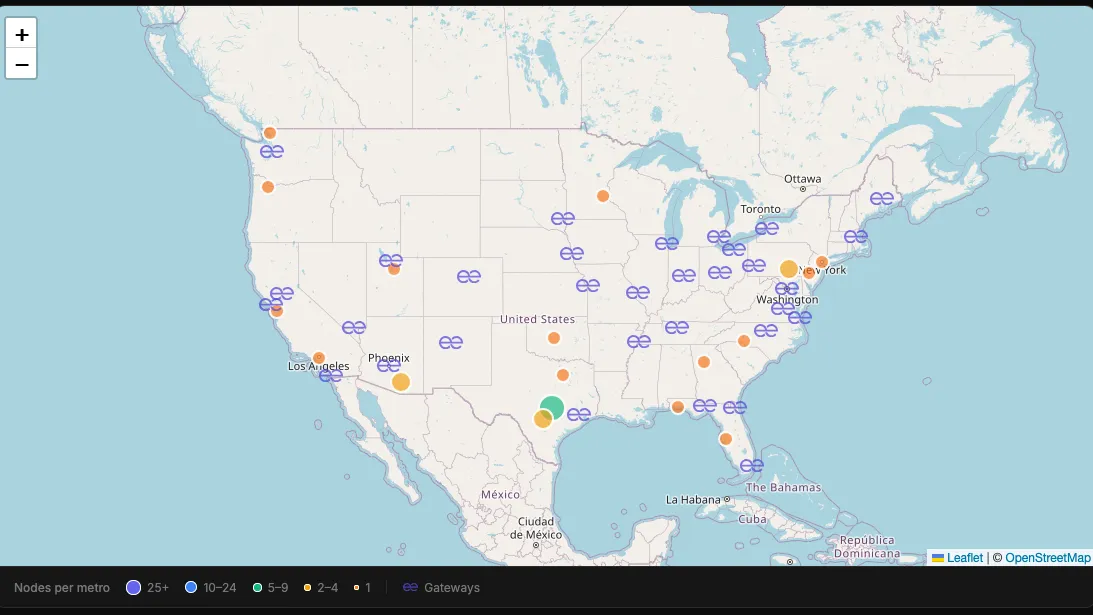The image size is (1093, 615).
Task: Select the gateway marker in Nebraska
Action: tap(572, 253)
